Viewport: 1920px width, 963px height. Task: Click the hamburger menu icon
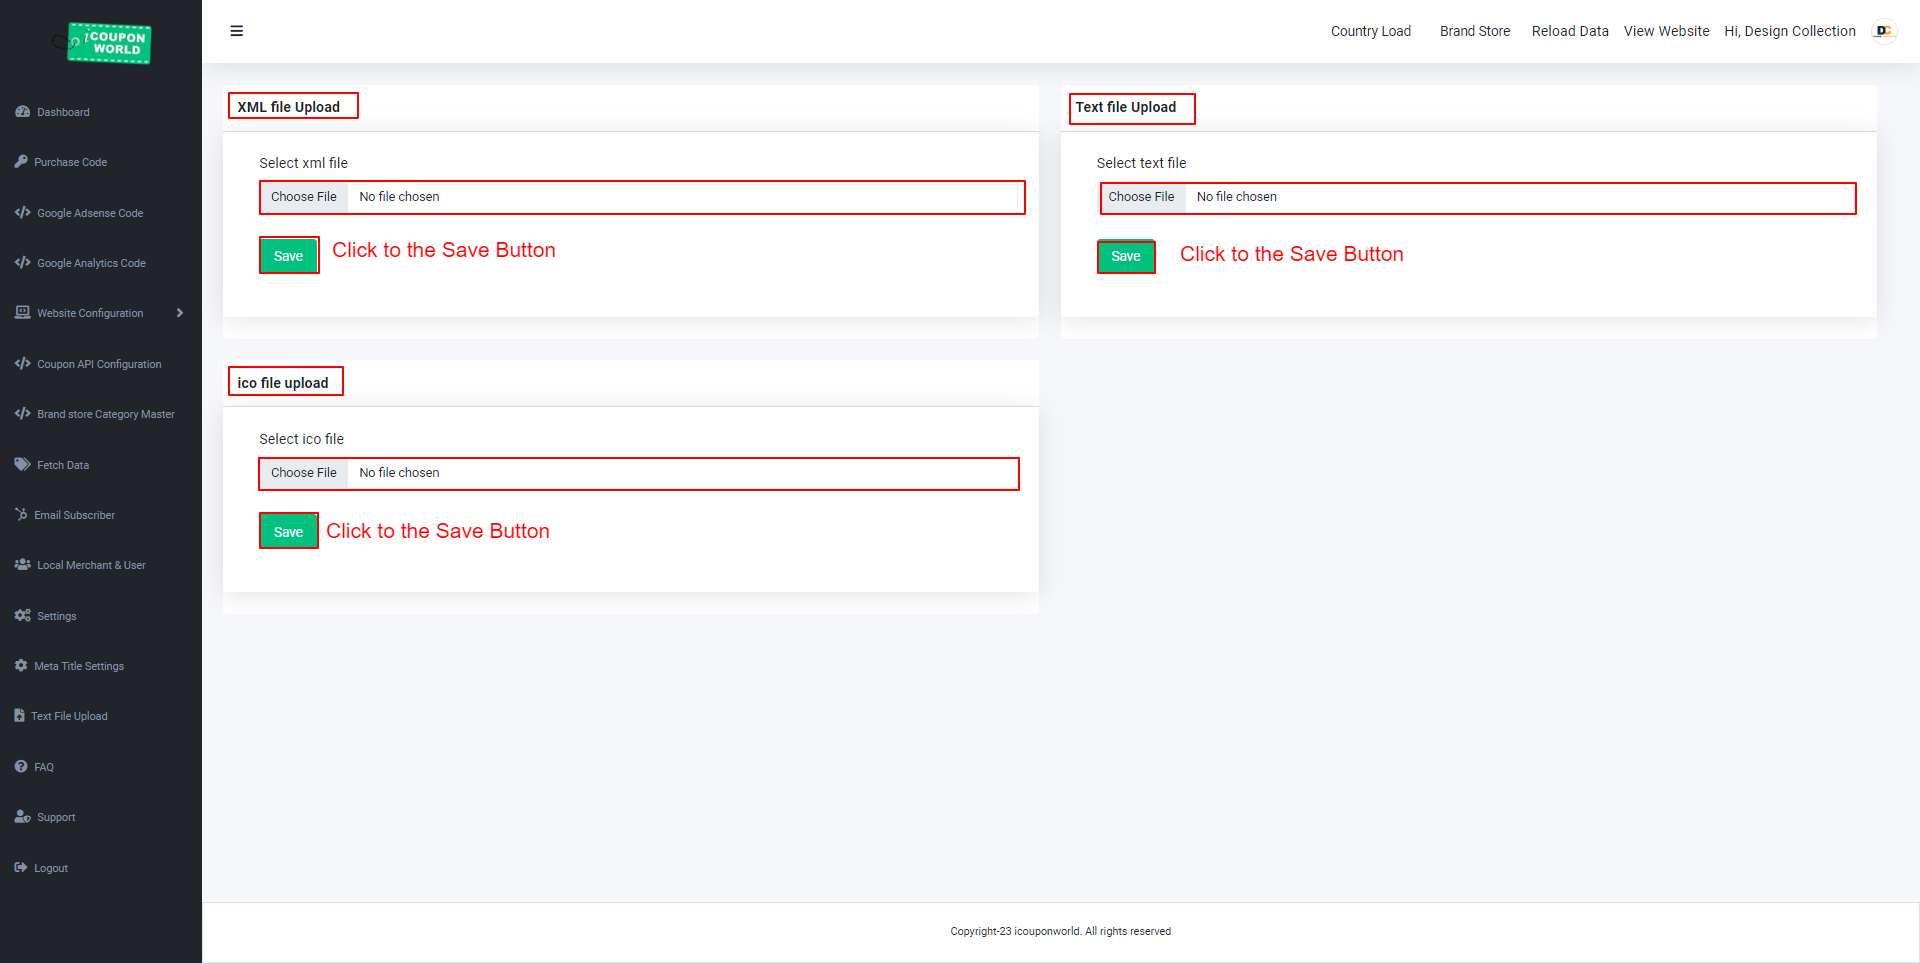point(237,31)
